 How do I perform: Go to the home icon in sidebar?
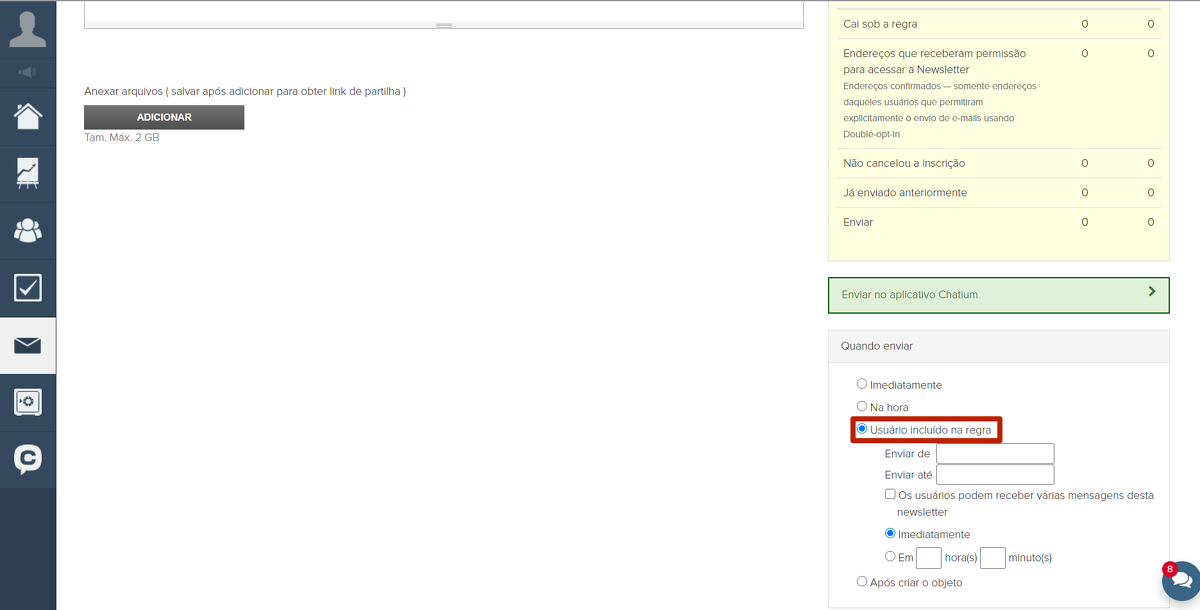point(28,115)
